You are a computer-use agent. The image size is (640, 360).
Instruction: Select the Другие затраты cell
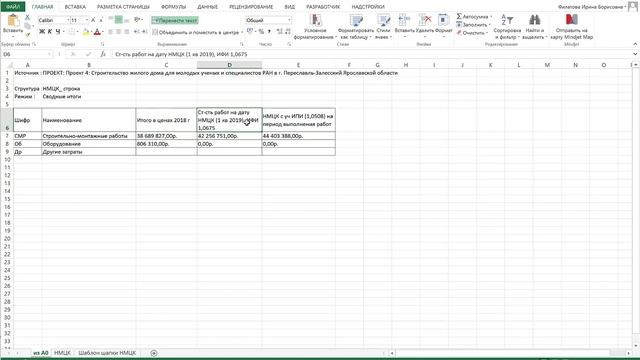[x=89, y=151]
